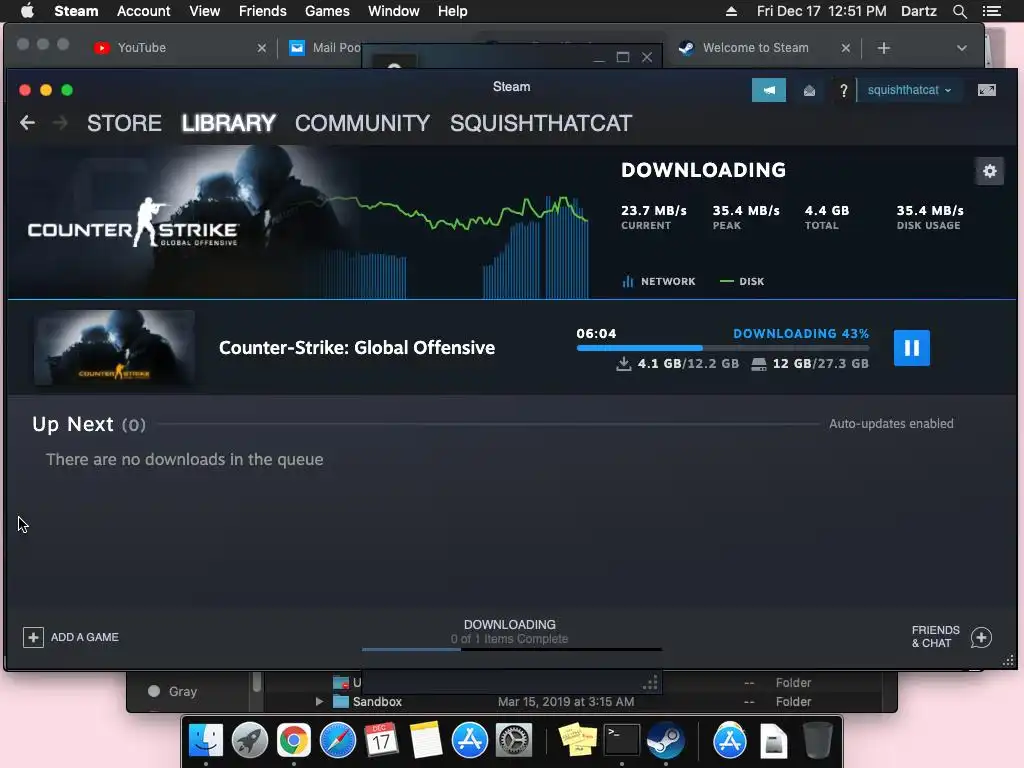Expand the browser tab list chevron
The height and width of the screenshot is (768, 1024).
(x=961, y=48)
